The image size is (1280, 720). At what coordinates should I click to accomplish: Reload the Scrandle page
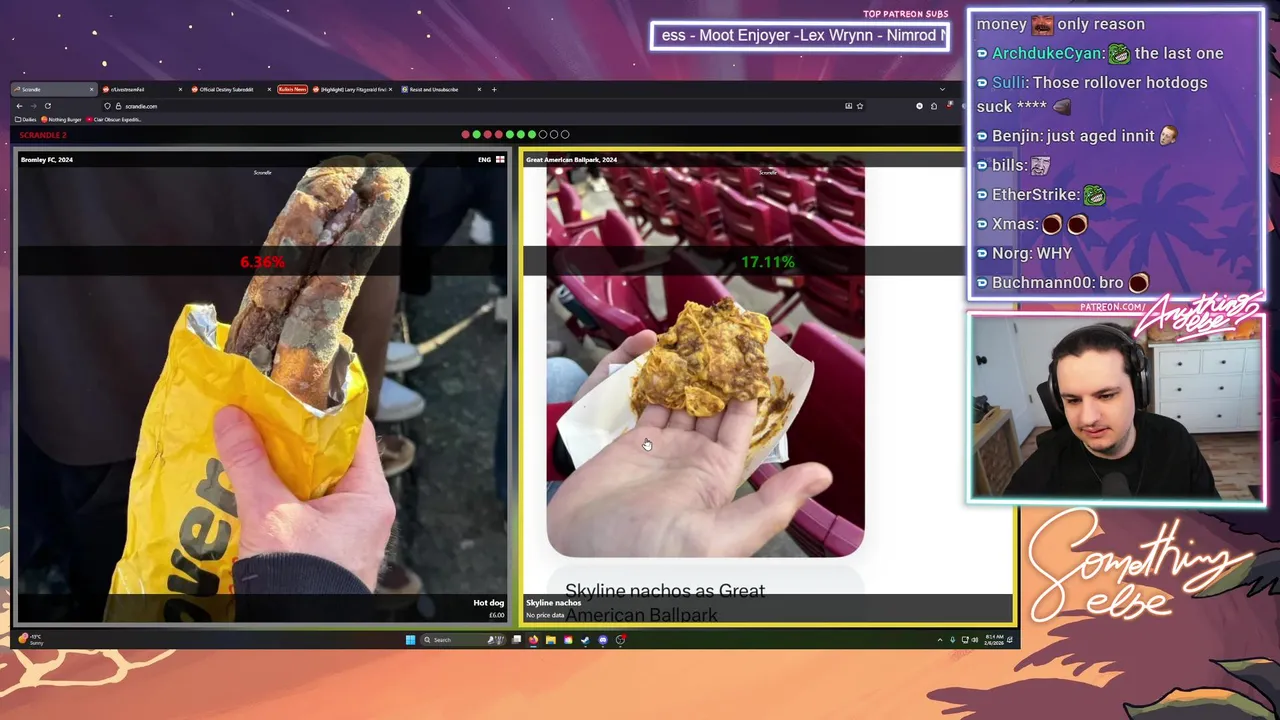click(48, 106)
